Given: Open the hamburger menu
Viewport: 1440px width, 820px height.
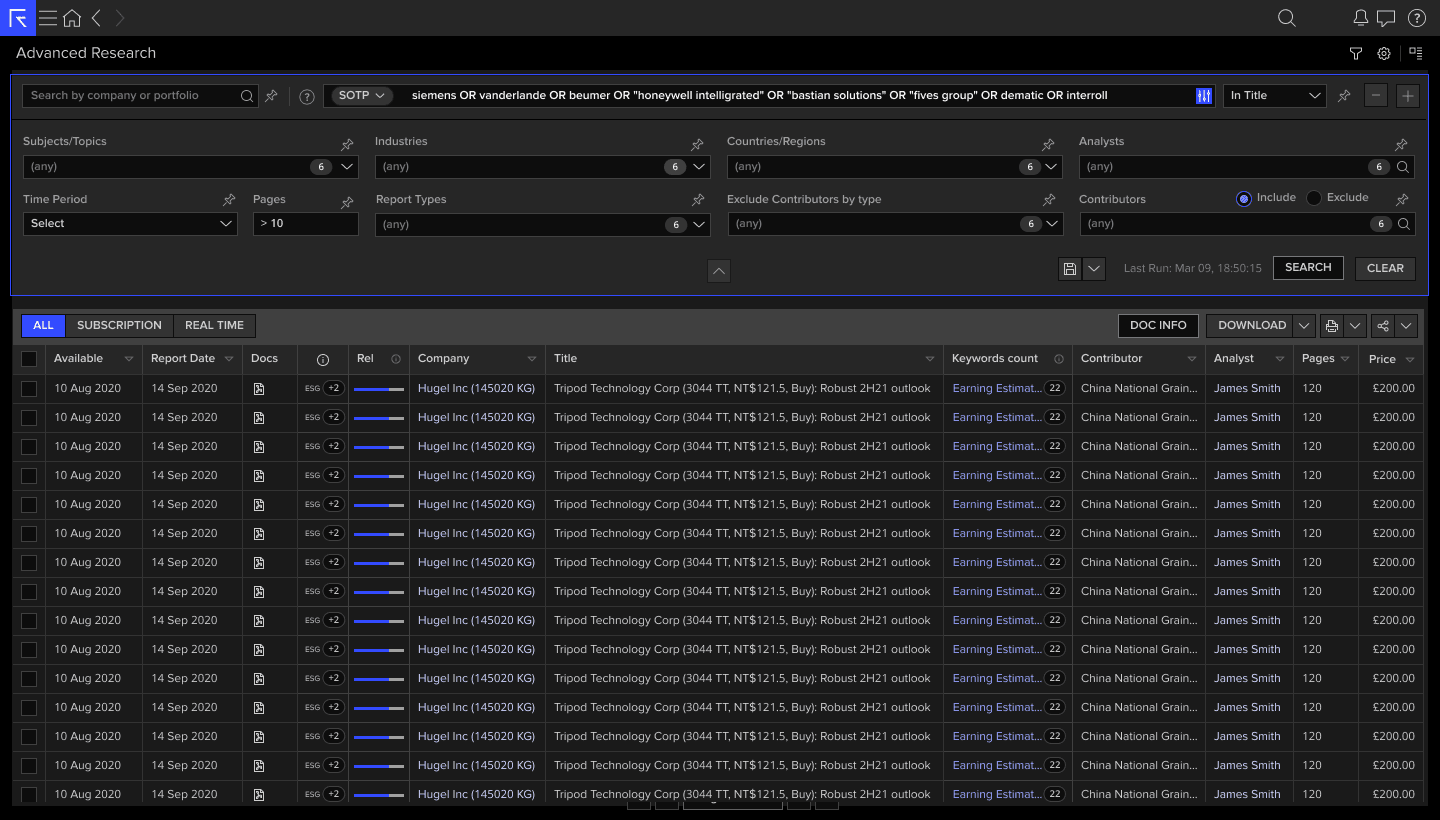Looking at the screenshot, I should click(47, 18).
